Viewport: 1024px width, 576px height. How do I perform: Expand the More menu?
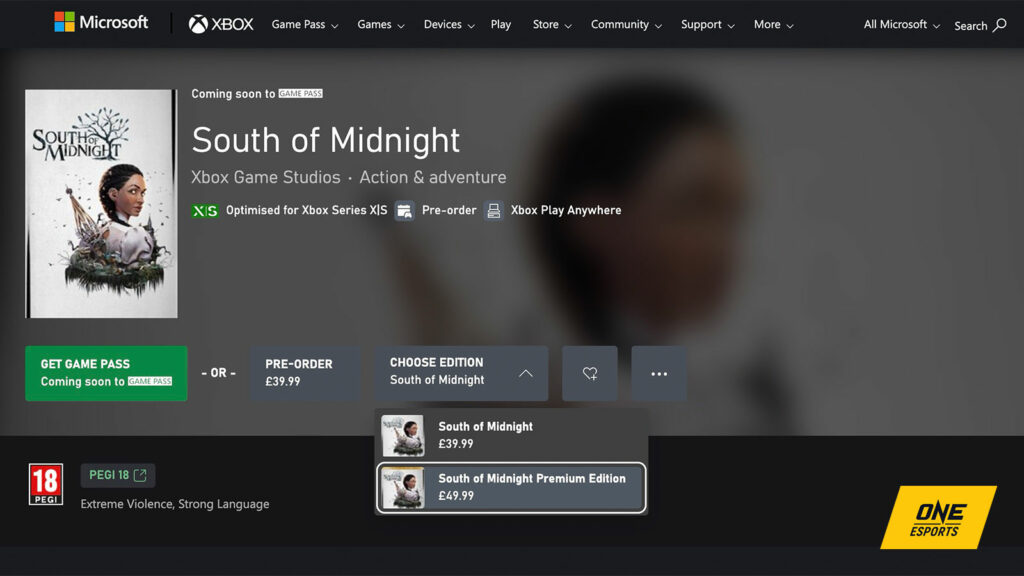pos(773,25)
